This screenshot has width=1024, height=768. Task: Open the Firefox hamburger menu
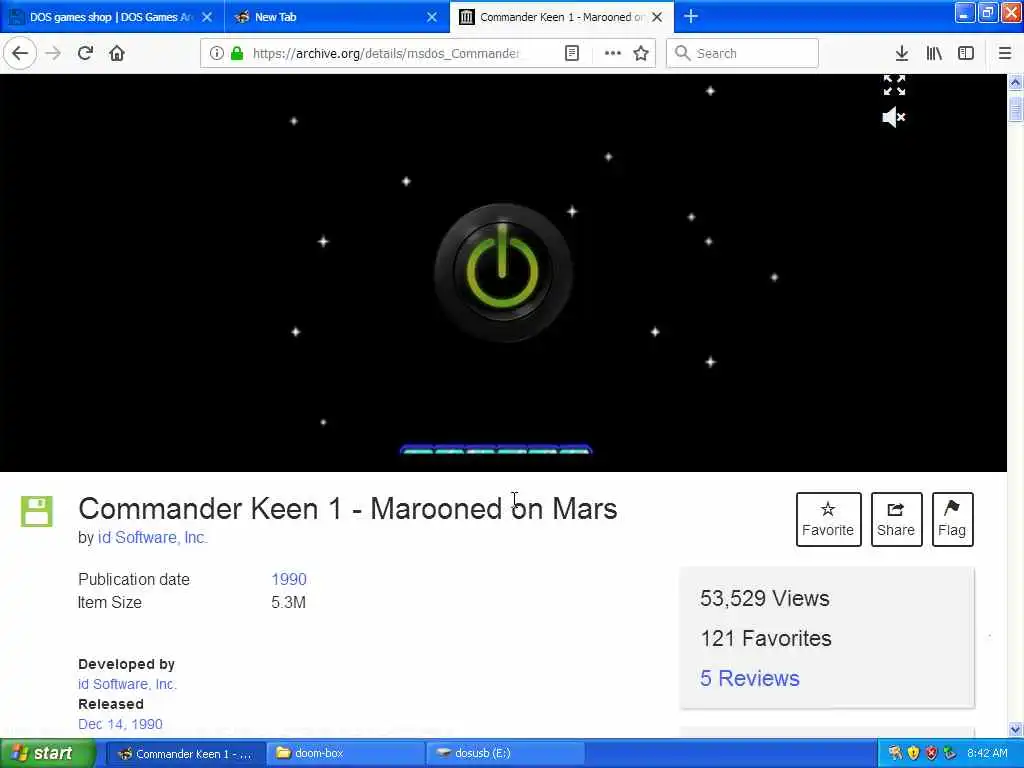click(x=1004, y=53)
